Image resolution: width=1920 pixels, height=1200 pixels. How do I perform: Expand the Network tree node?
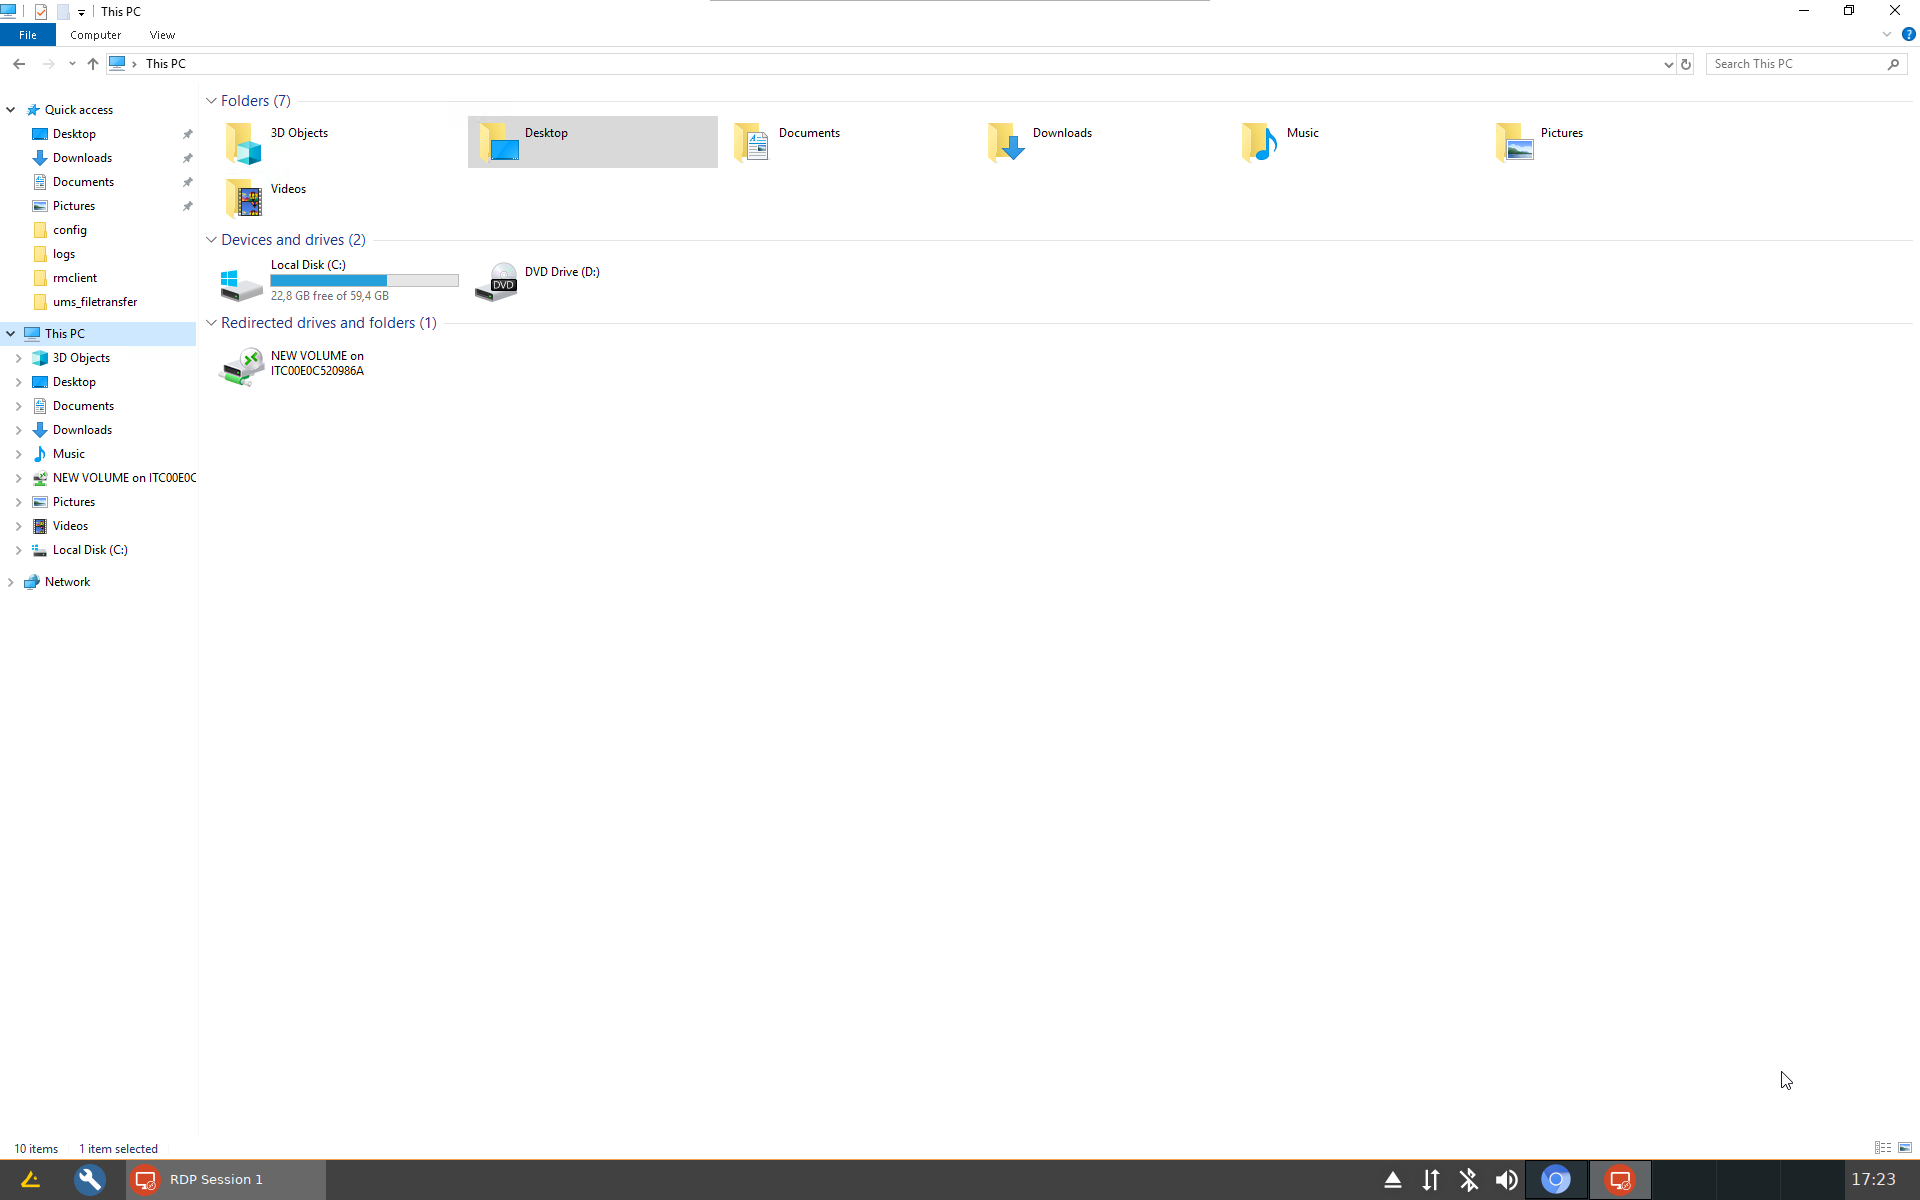click(11, 582)
